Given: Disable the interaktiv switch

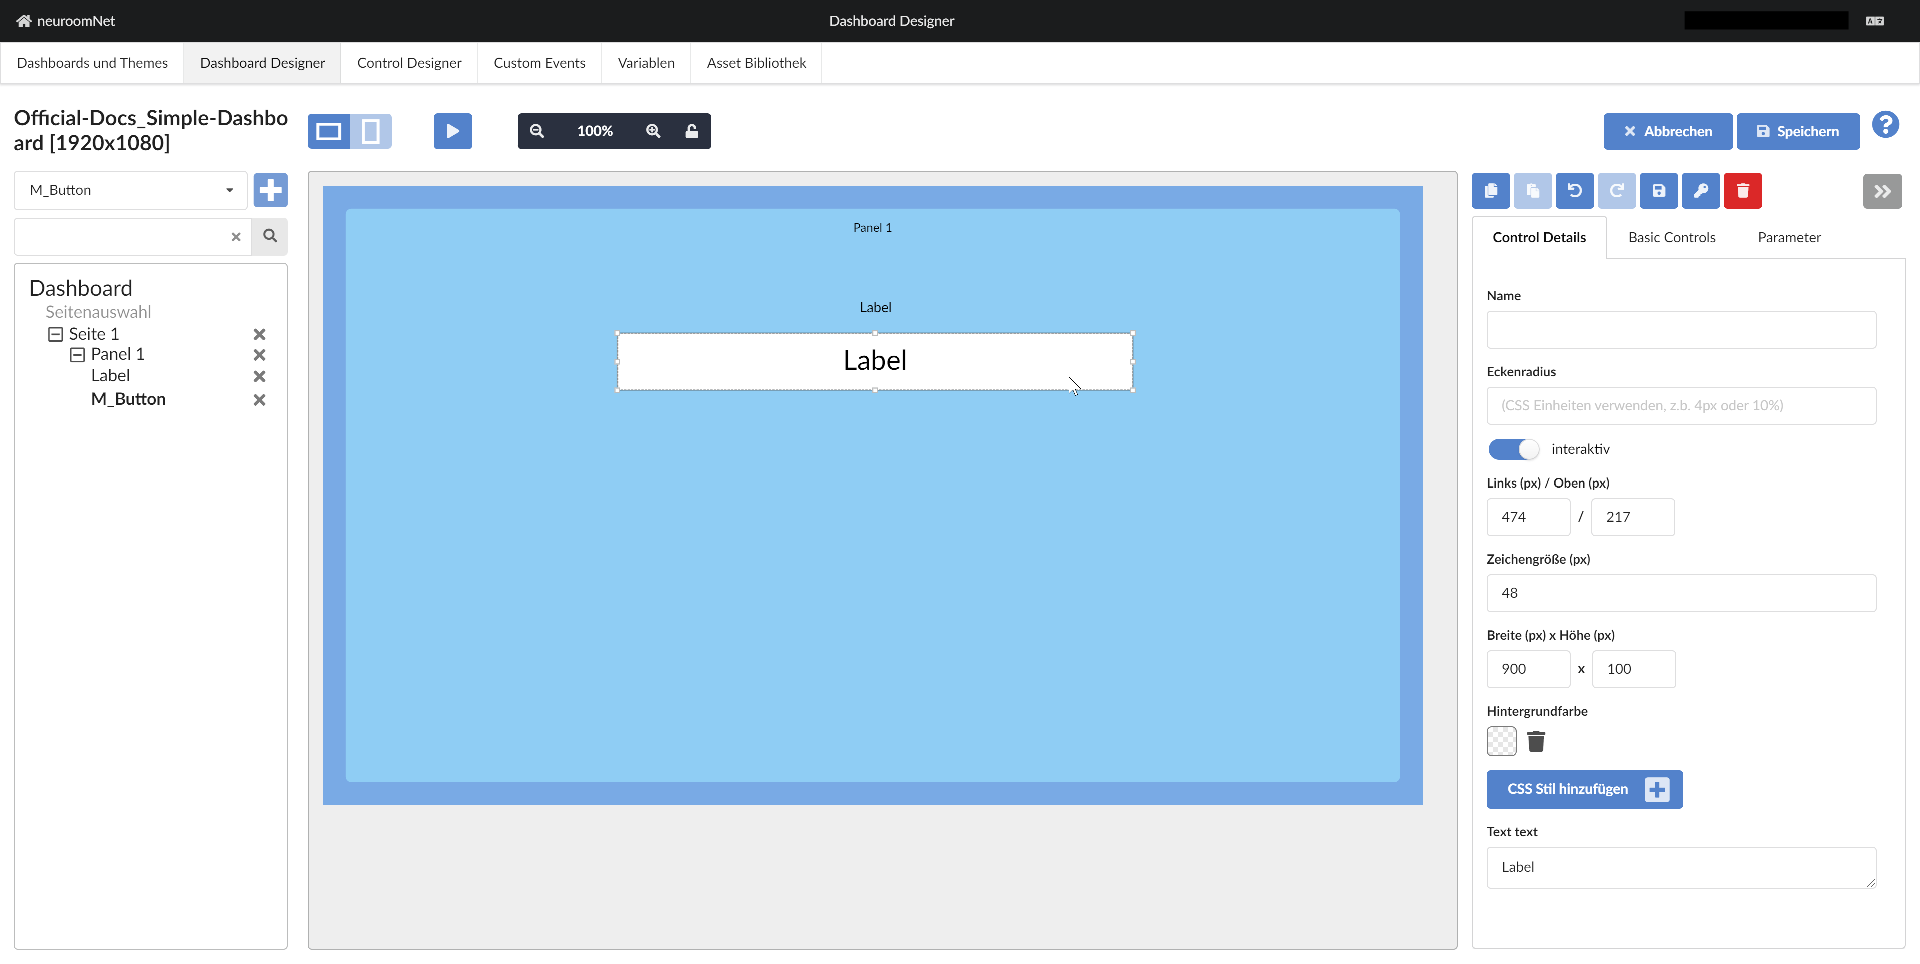Looking at the screenshot, I should click(1513, 449).
